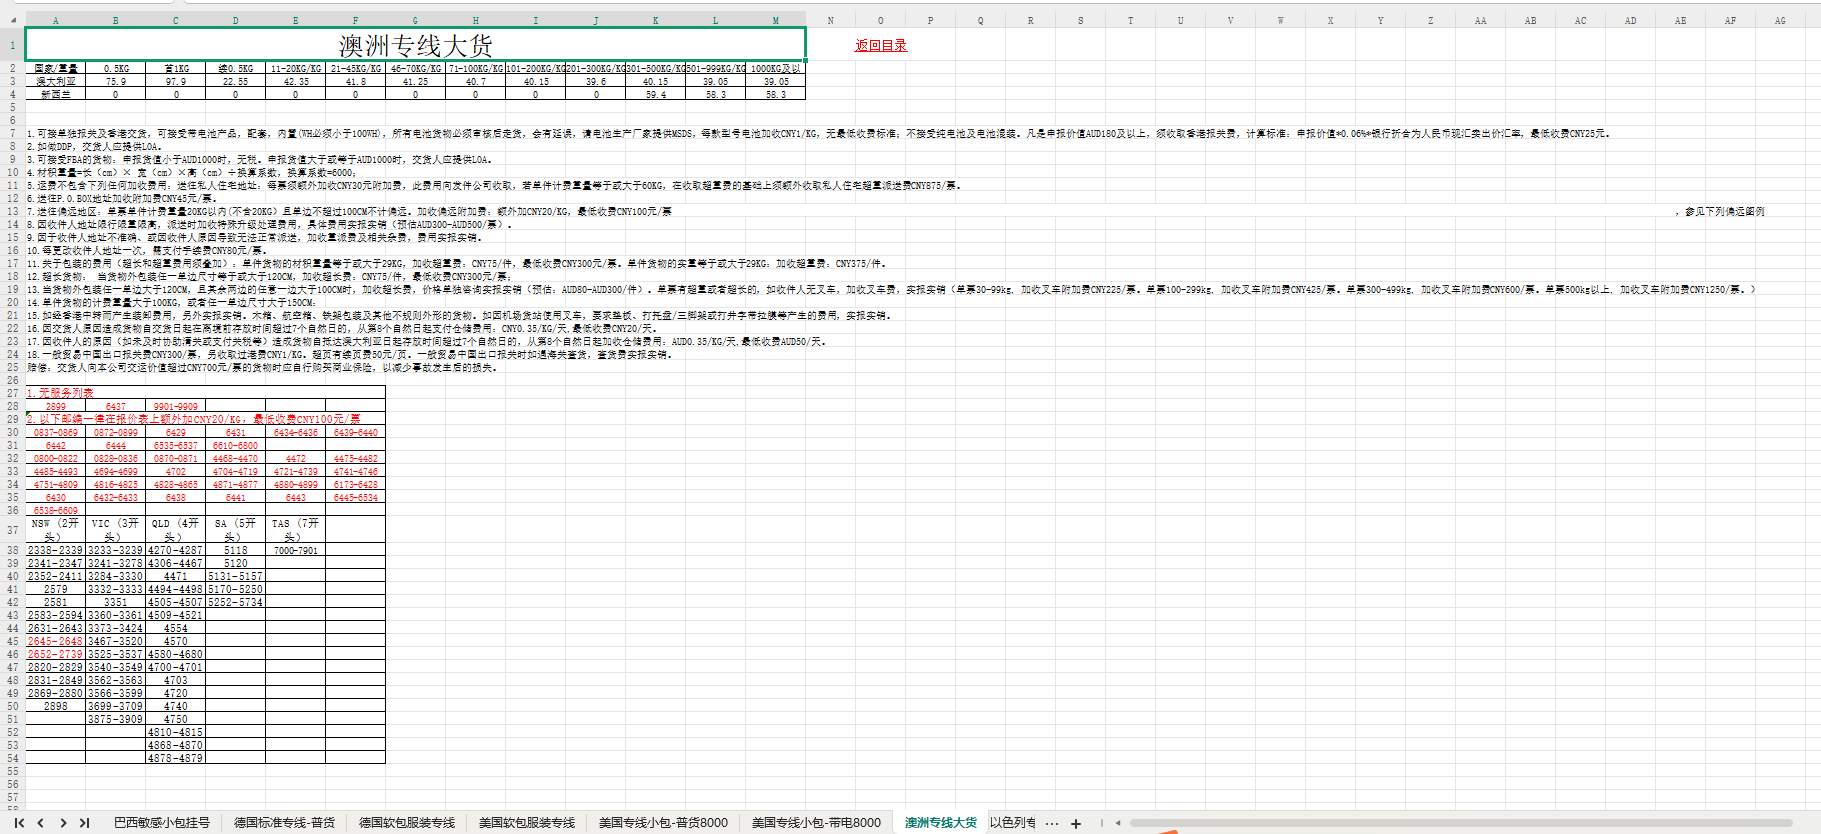
Task: Select the merged title cell 澳洲专线大货
Action: (415, 45)
